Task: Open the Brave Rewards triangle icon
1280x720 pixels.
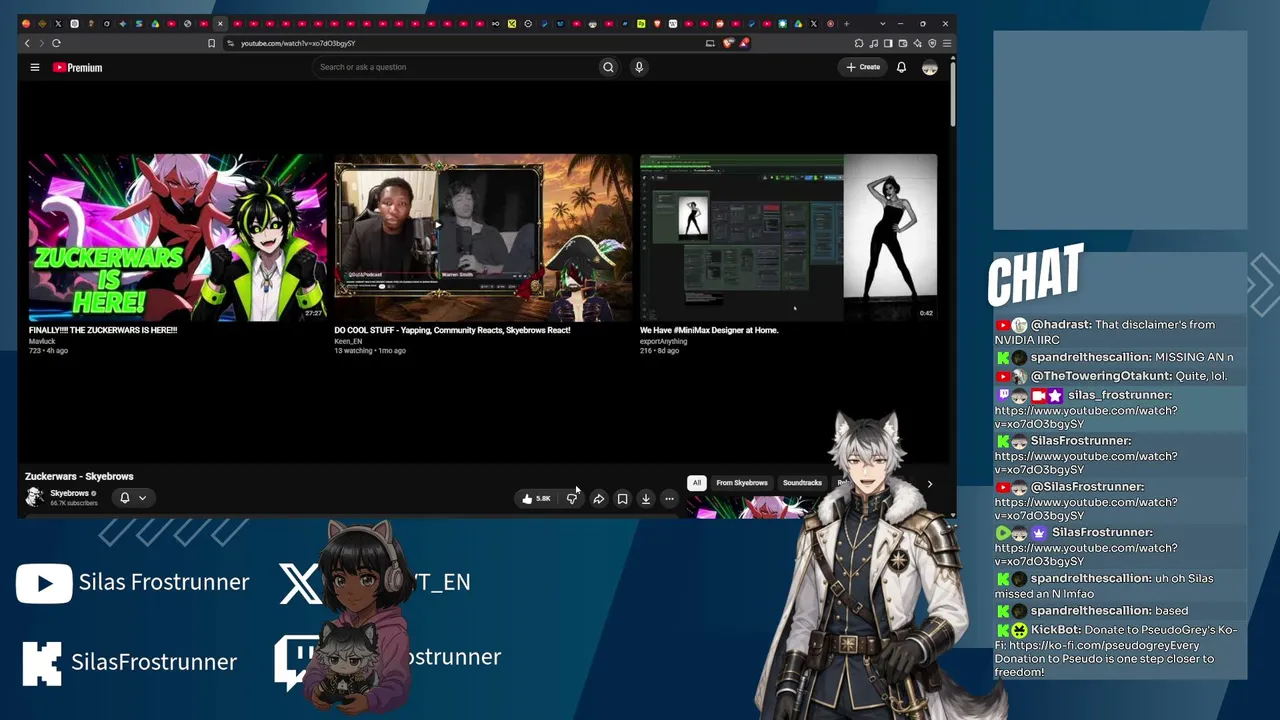Action: click(744, 43)
